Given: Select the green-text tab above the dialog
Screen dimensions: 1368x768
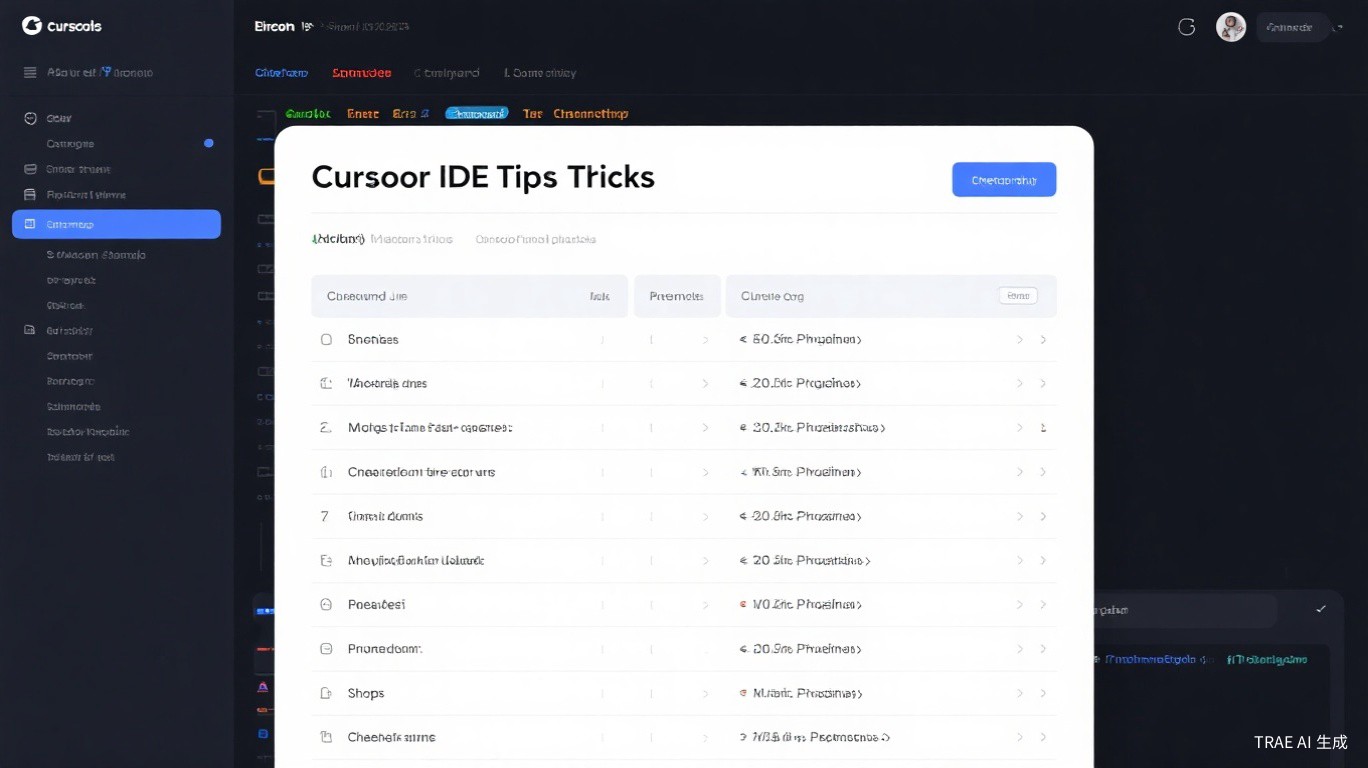Looking at the screenshot, I should [x=308, y=114].
